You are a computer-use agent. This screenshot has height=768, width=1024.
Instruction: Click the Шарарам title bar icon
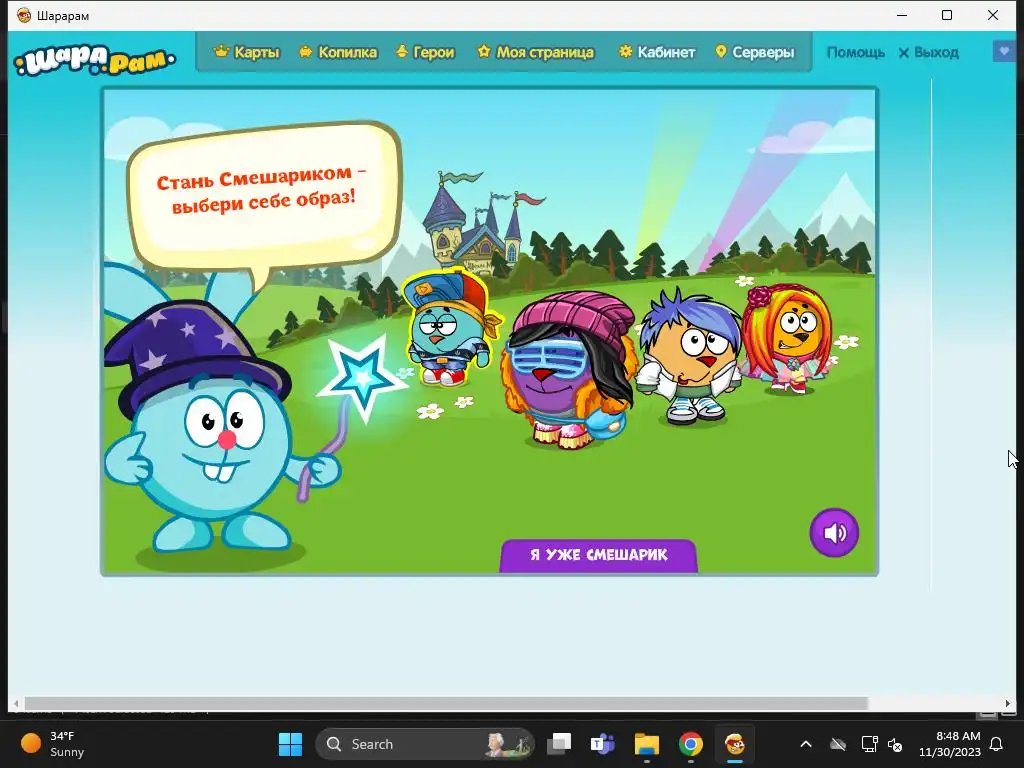click(x=24, y=15)
